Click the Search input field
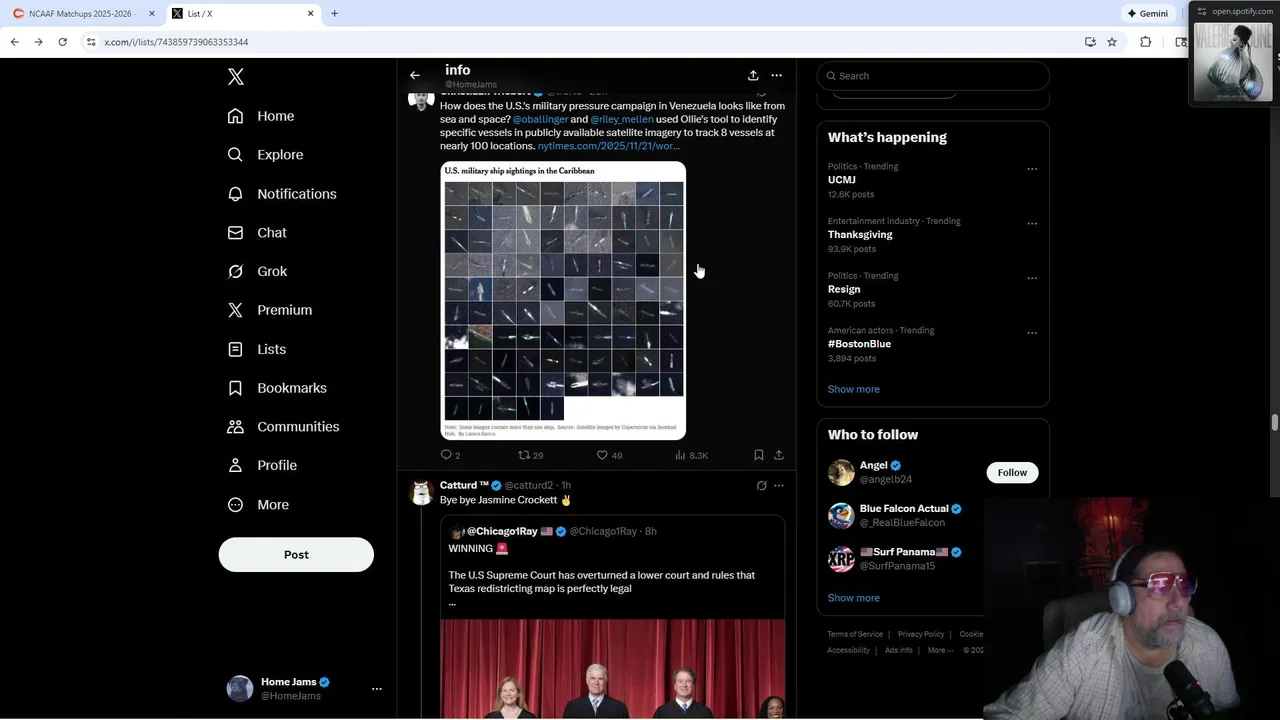 (933, 76)
